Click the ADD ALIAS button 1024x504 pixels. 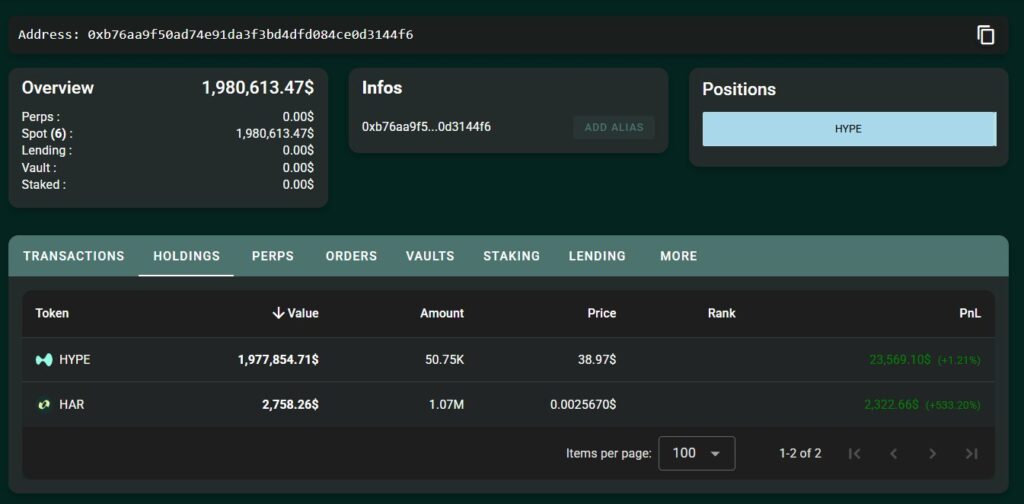point(614,127)
